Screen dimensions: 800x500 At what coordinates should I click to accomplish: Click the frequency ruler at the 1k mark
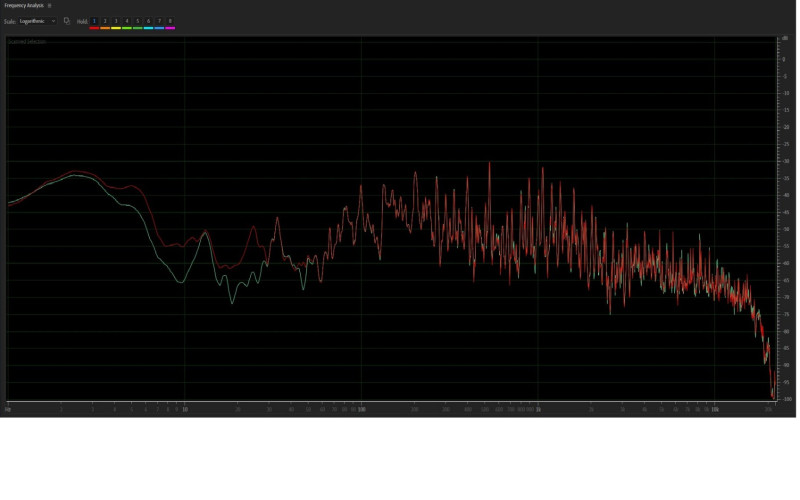click(538, 409)
